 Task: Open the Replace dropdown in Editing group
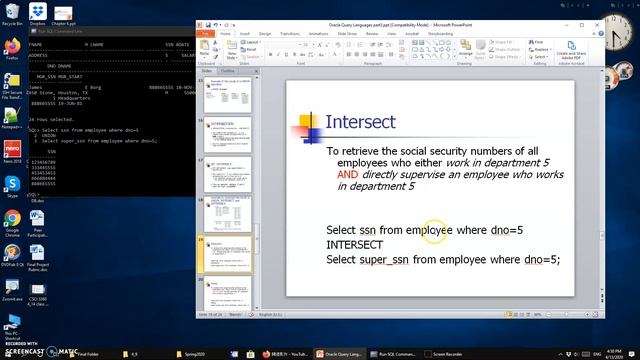tap(540, 49)
